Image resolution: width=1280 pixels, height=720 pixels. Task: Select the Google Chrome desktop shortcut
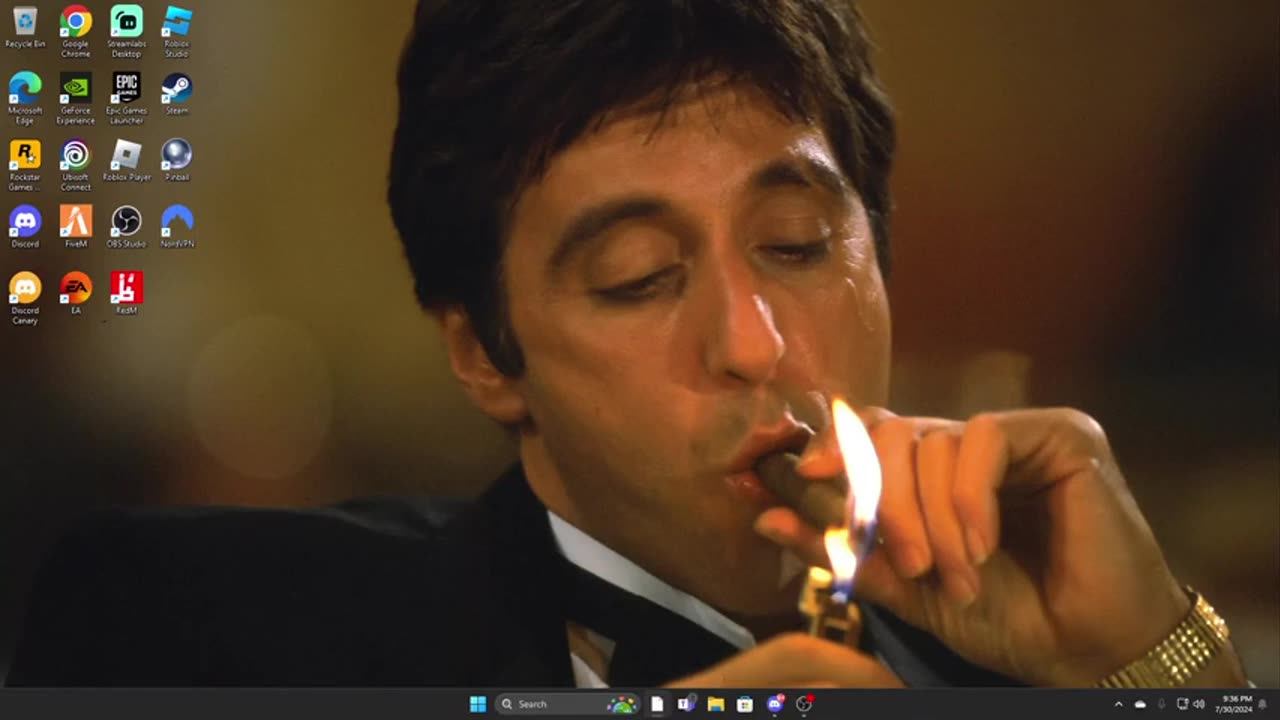(76, 31)
